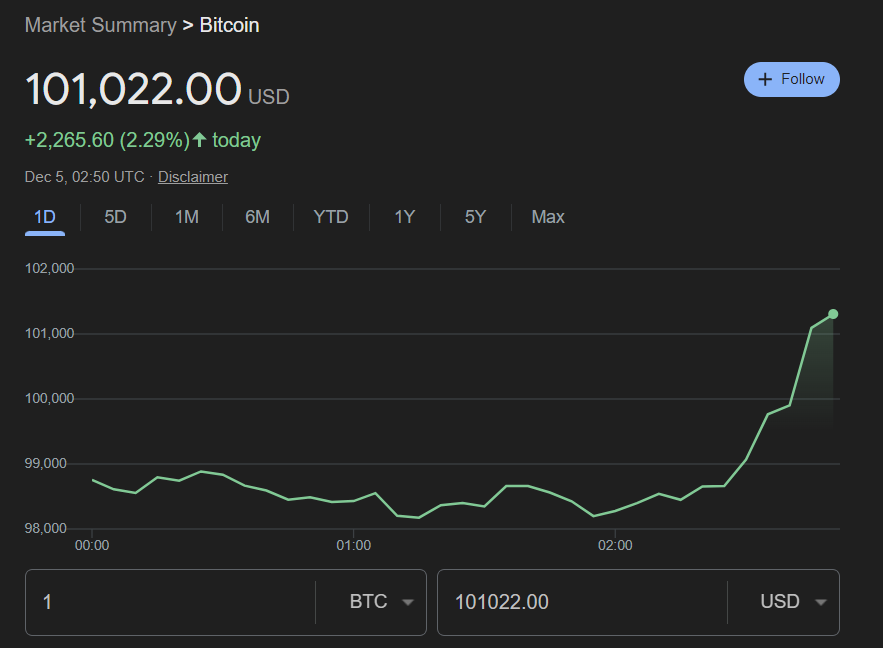Open the BTC currency dropdown
This screenshot has width=883, height=648.
coord(381,602)
